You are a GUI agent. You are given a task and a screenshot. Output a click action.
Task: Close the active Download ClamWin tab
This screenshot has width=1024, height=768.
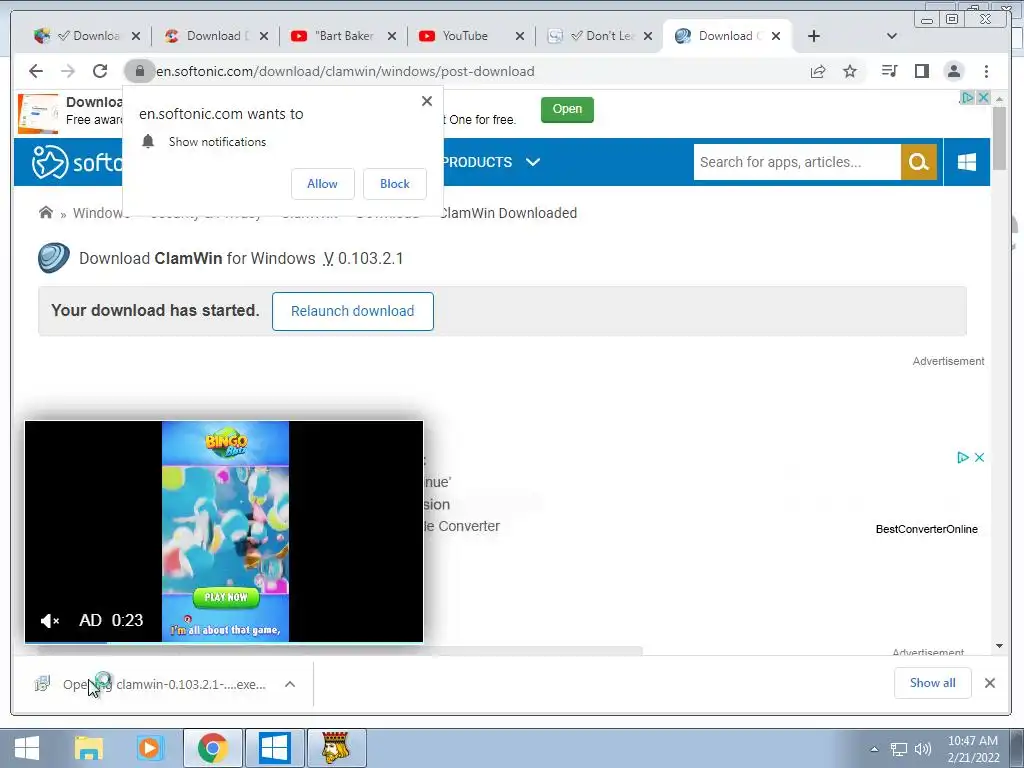[x=776, y=36]
